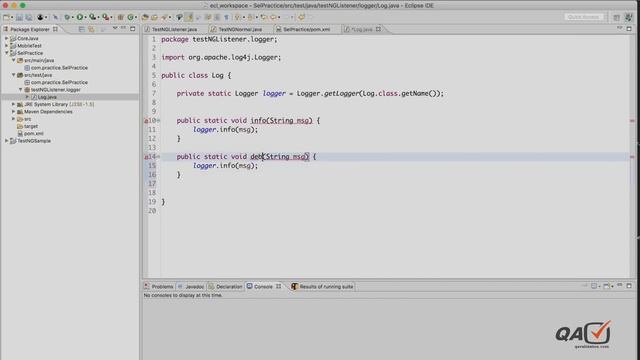Screen dimensions: 640x360
Task: Open dropdown next to New file icon
Action: 12,18
